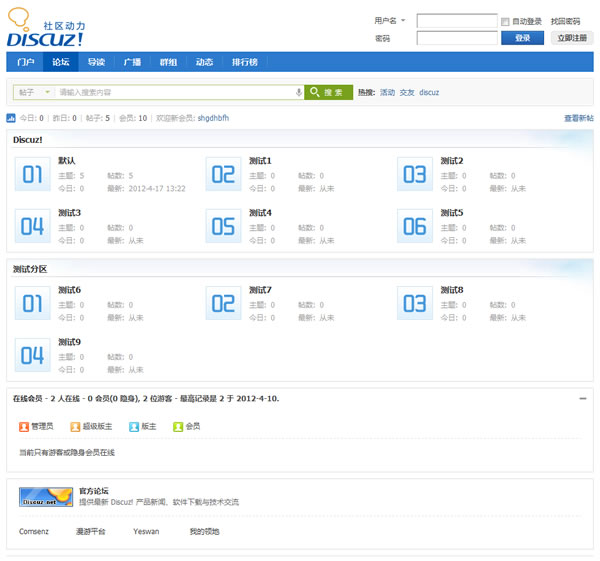This screenshot has height=561, width=600.
Task: Click latest post date 2012-4-17 13:22
Action: click(x=157, y=189)
